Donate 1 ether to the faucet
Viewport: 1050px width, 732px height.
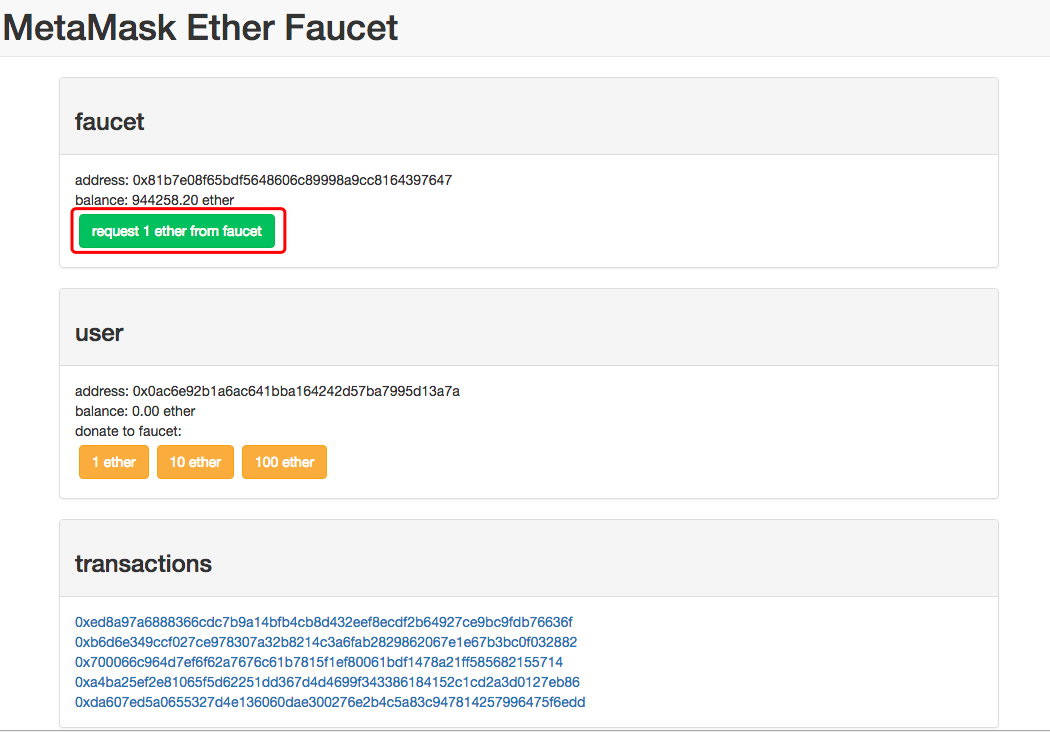[x=114, y=462]
